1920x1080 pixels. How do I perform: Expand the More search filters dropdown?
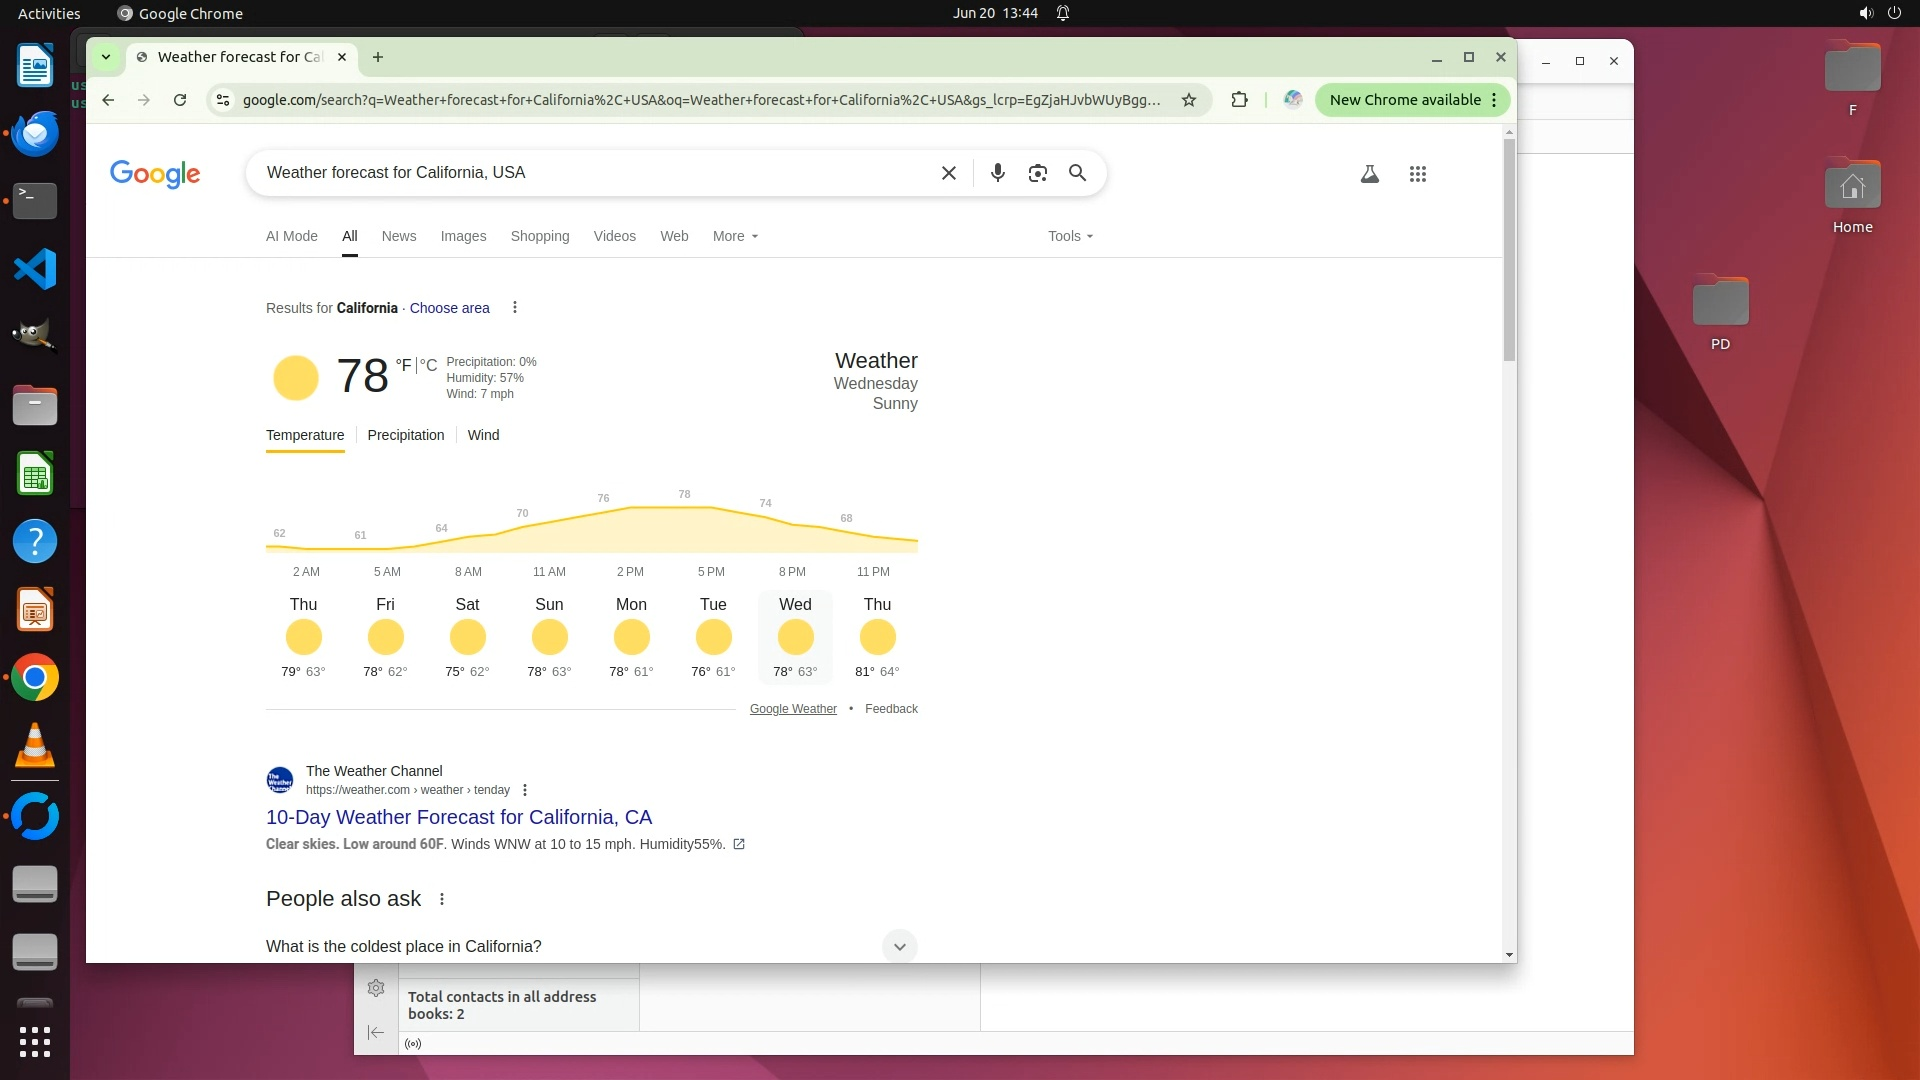[x=735, y=236]
